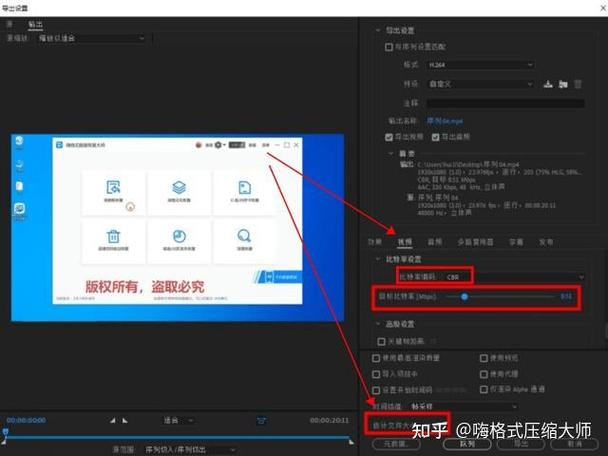Open the zoom level fit dropdown below the preview
The height and width of the screenshot is (456, 608).
tap(178, 420)
